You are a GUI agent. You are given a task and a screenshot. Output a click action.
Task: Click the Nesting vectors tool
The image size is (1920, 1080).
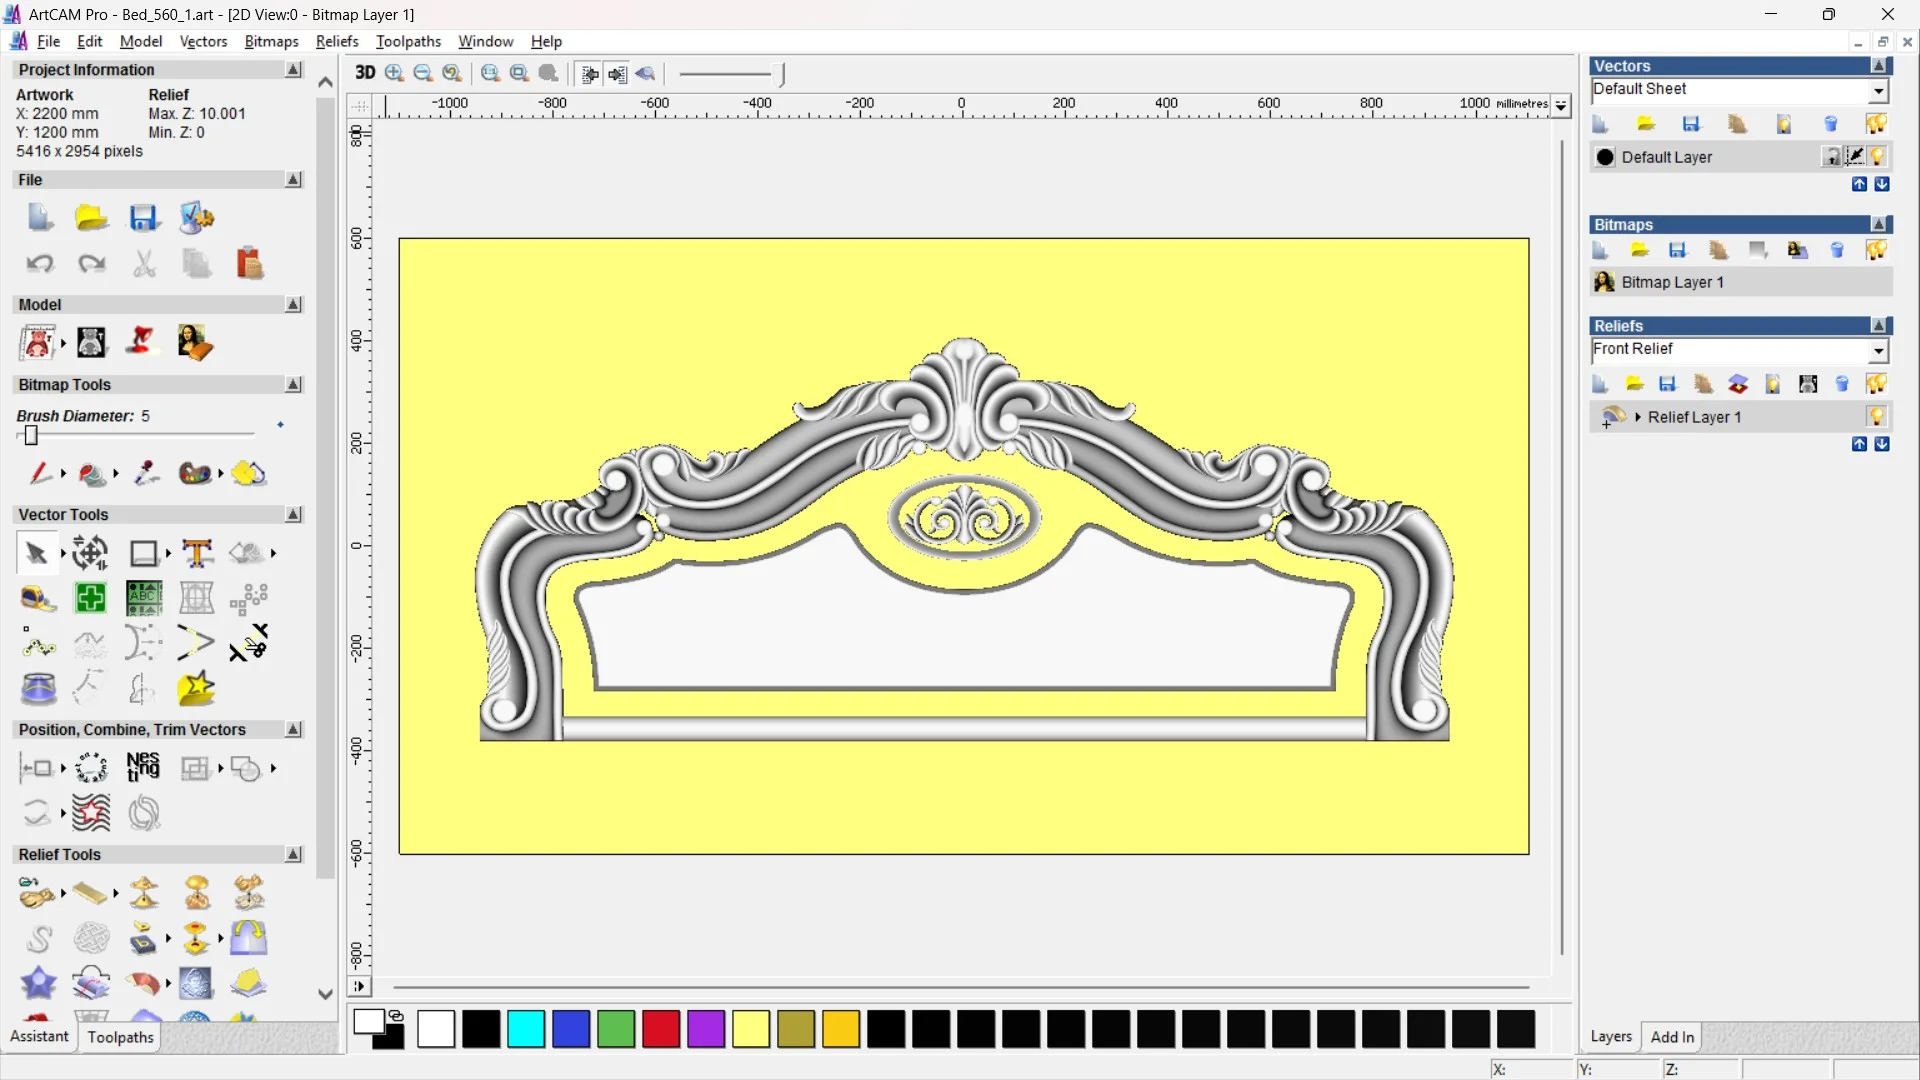pyautogui.click(x=143, y=767)
